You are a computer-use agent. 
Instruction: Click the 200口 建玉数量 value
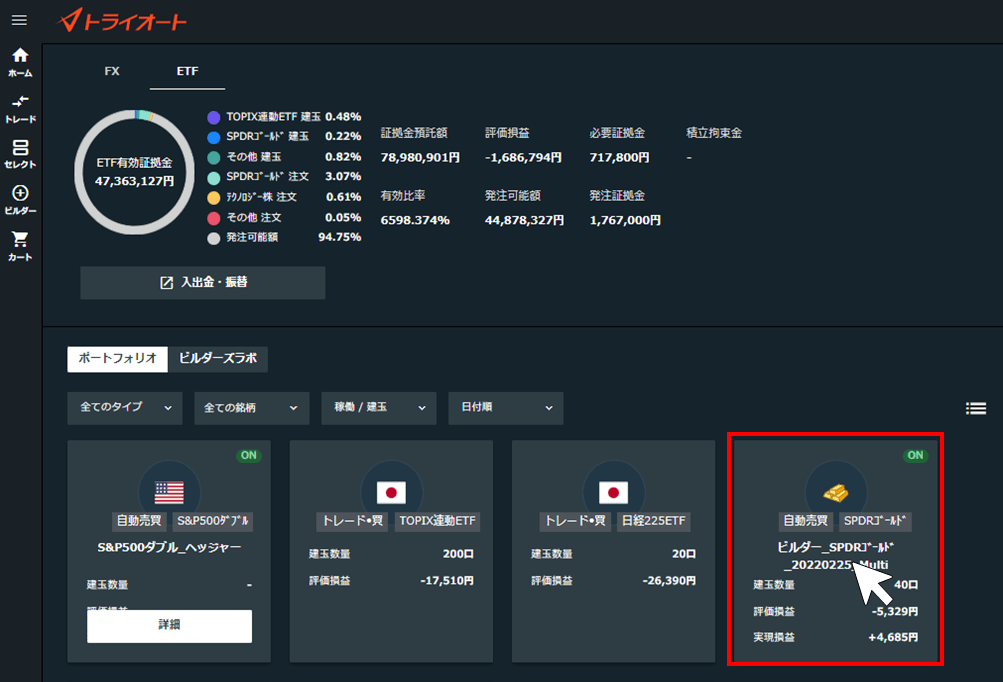click(458, 554)
